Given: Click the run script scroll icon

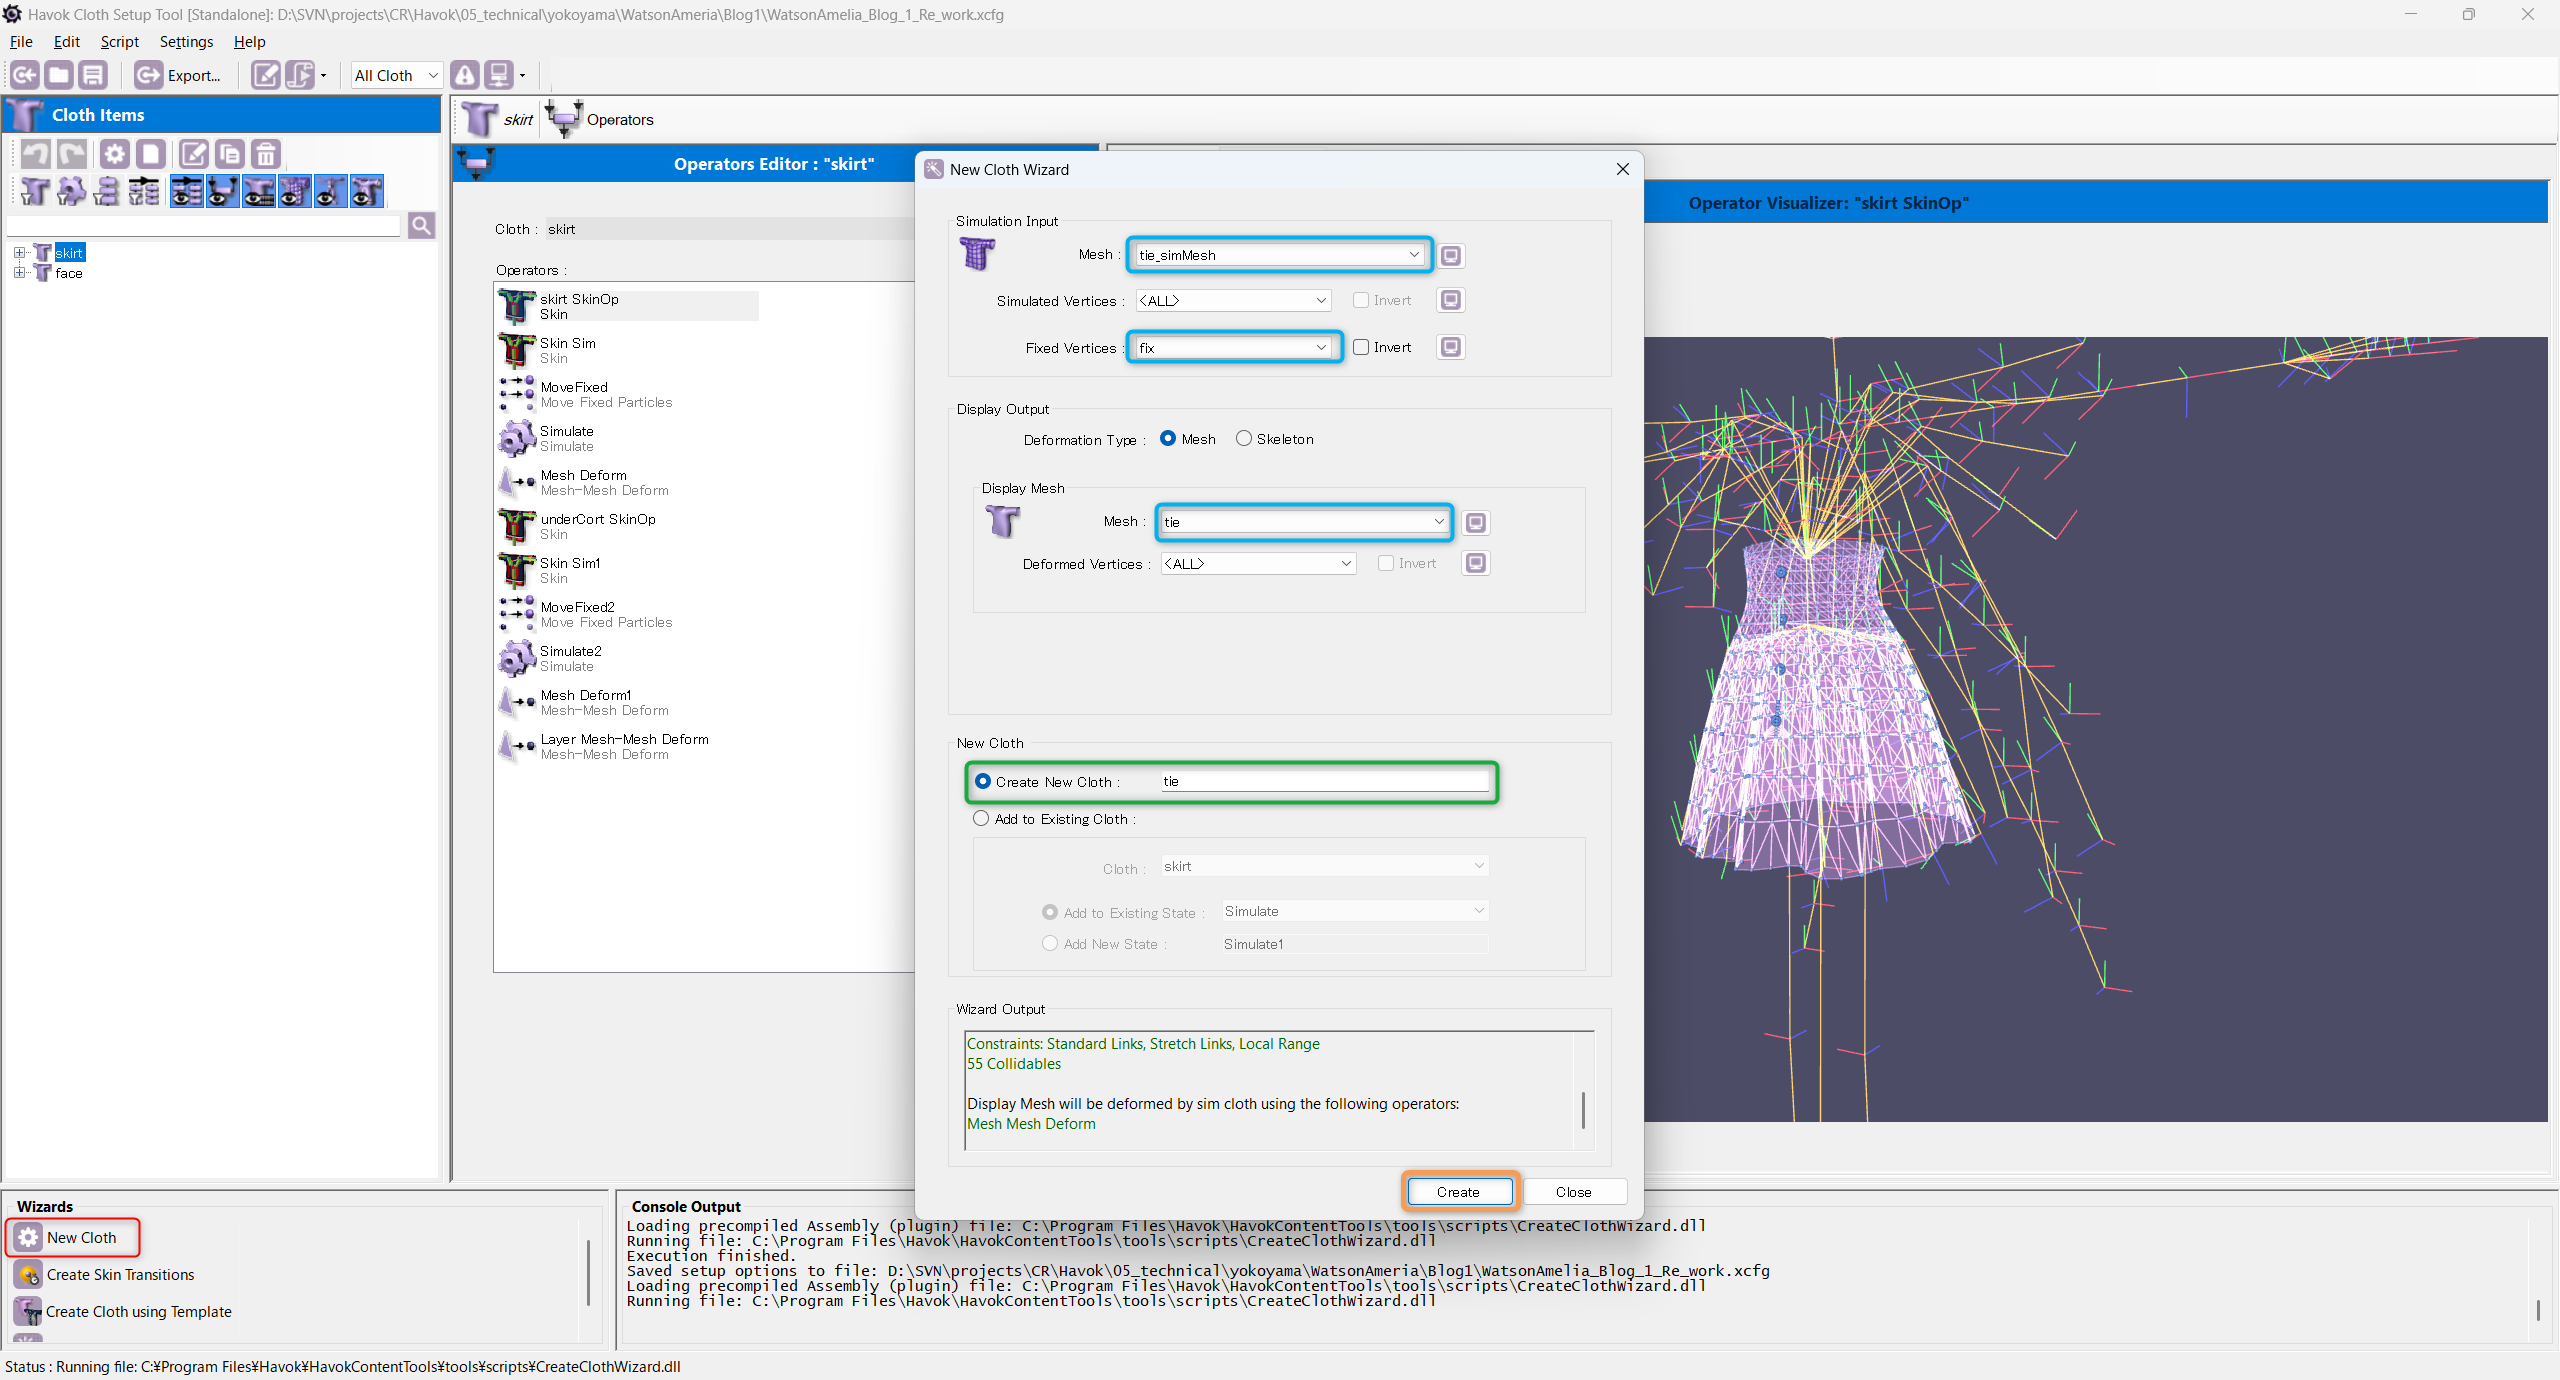Looking at the screenshot, I should point(299,75).
